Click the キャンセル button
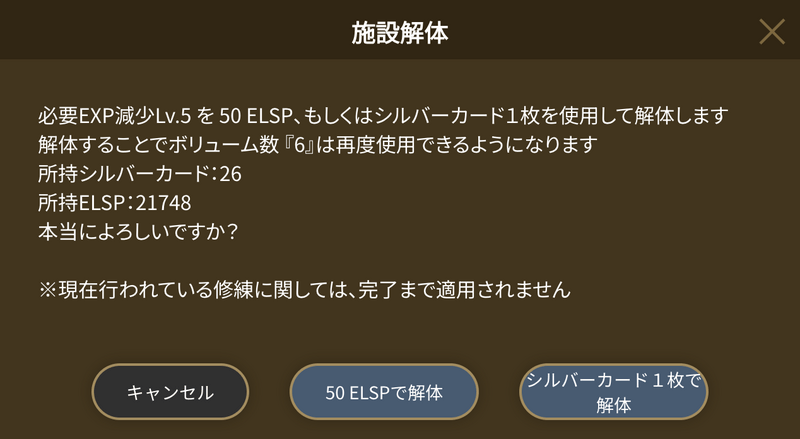This screenshot has height=439, width=800. tap(170, 391)
